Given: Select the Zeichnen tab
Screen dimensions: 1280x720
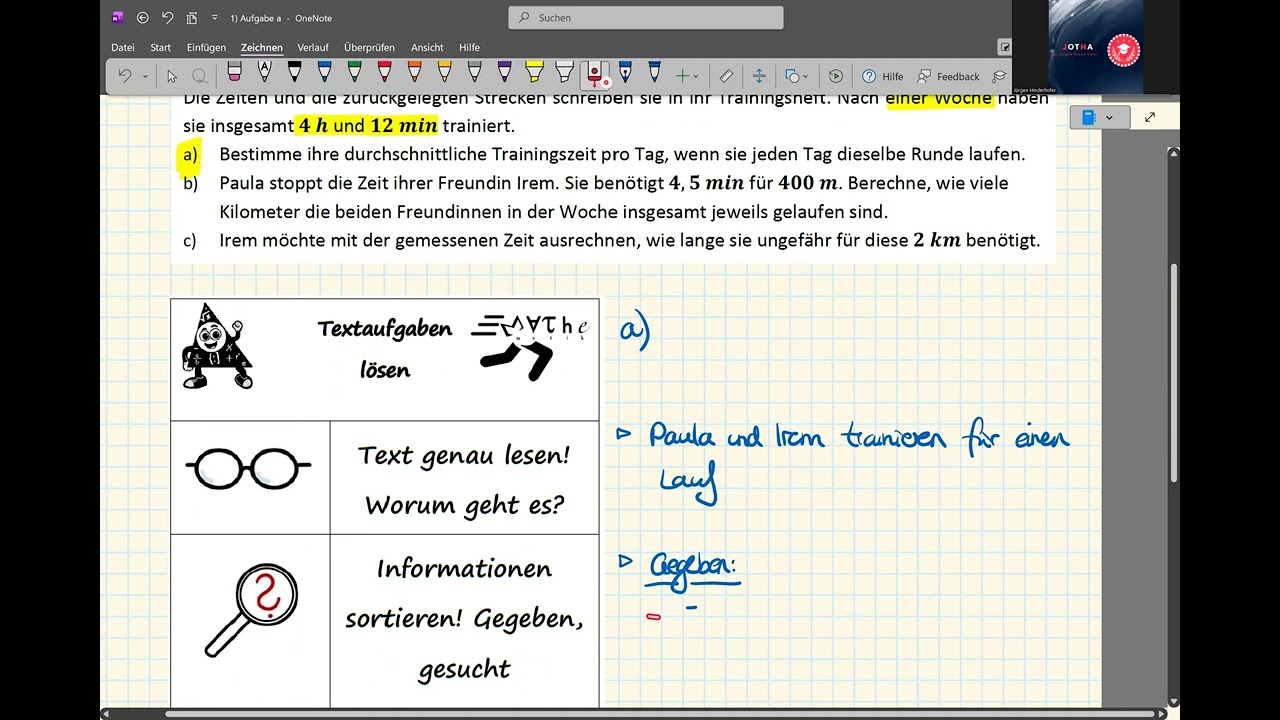Looking at the screenshot, I should click(262, 47).
